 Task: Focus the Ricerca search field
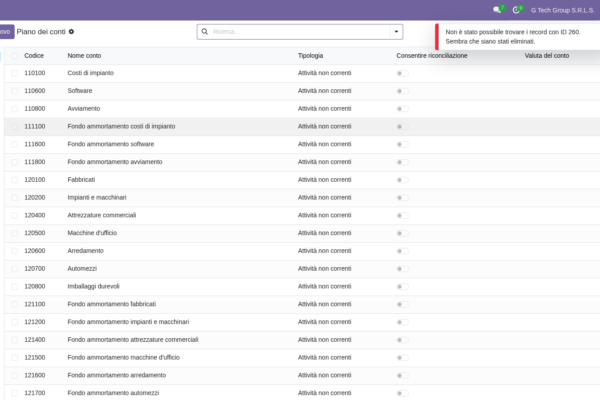[x=300, y=31]
